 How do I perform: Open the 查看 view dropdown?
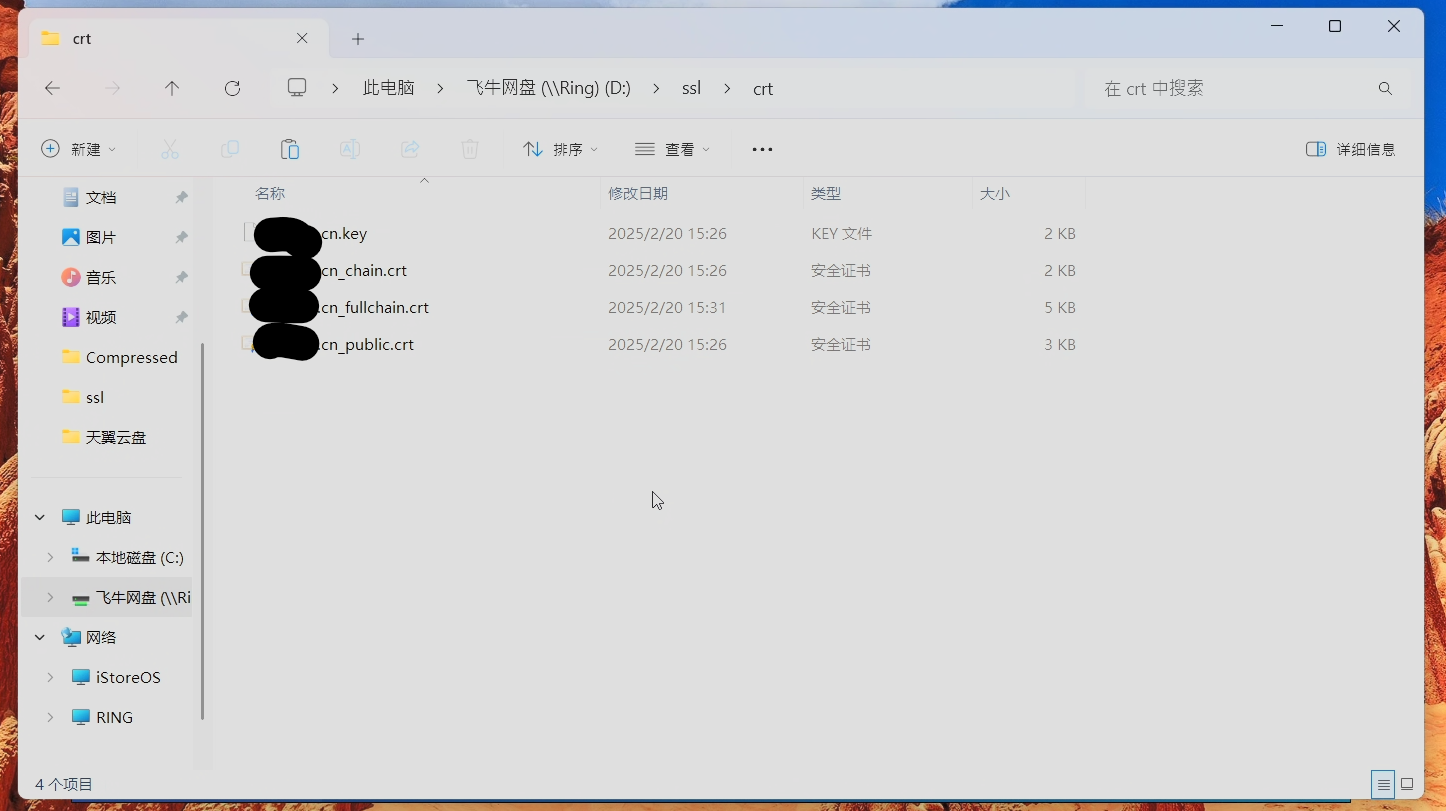672,149
